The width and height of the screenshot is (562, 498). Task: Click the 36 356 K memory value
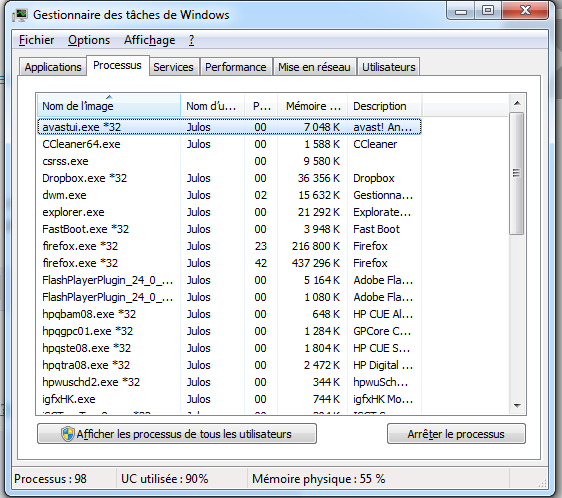[319, 178]
